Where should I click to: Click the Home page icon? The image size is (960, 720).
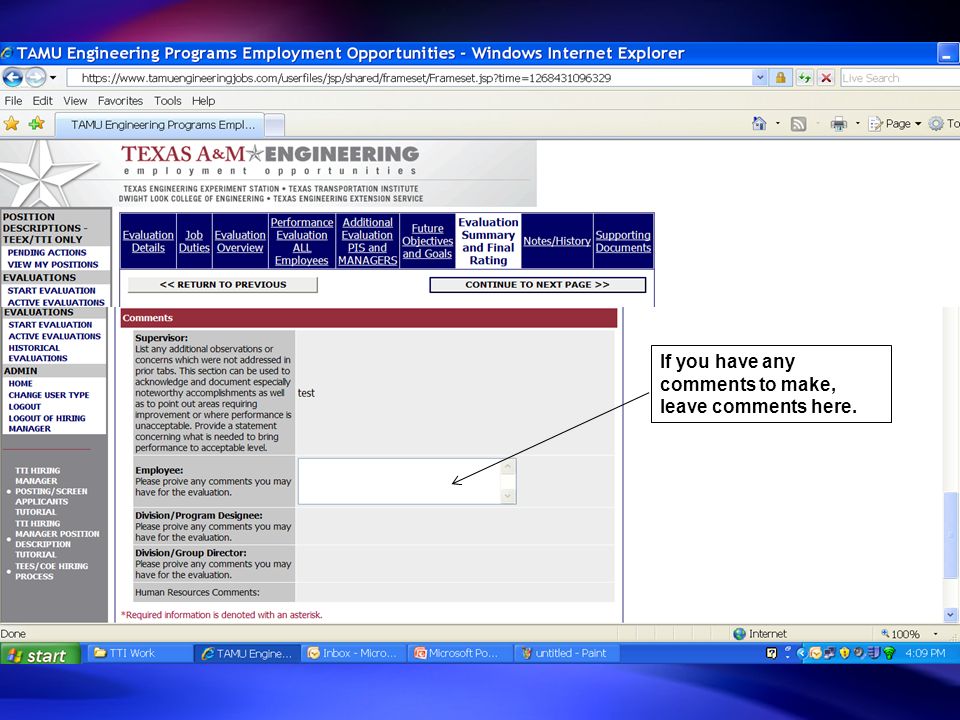[x=759, y=124]
